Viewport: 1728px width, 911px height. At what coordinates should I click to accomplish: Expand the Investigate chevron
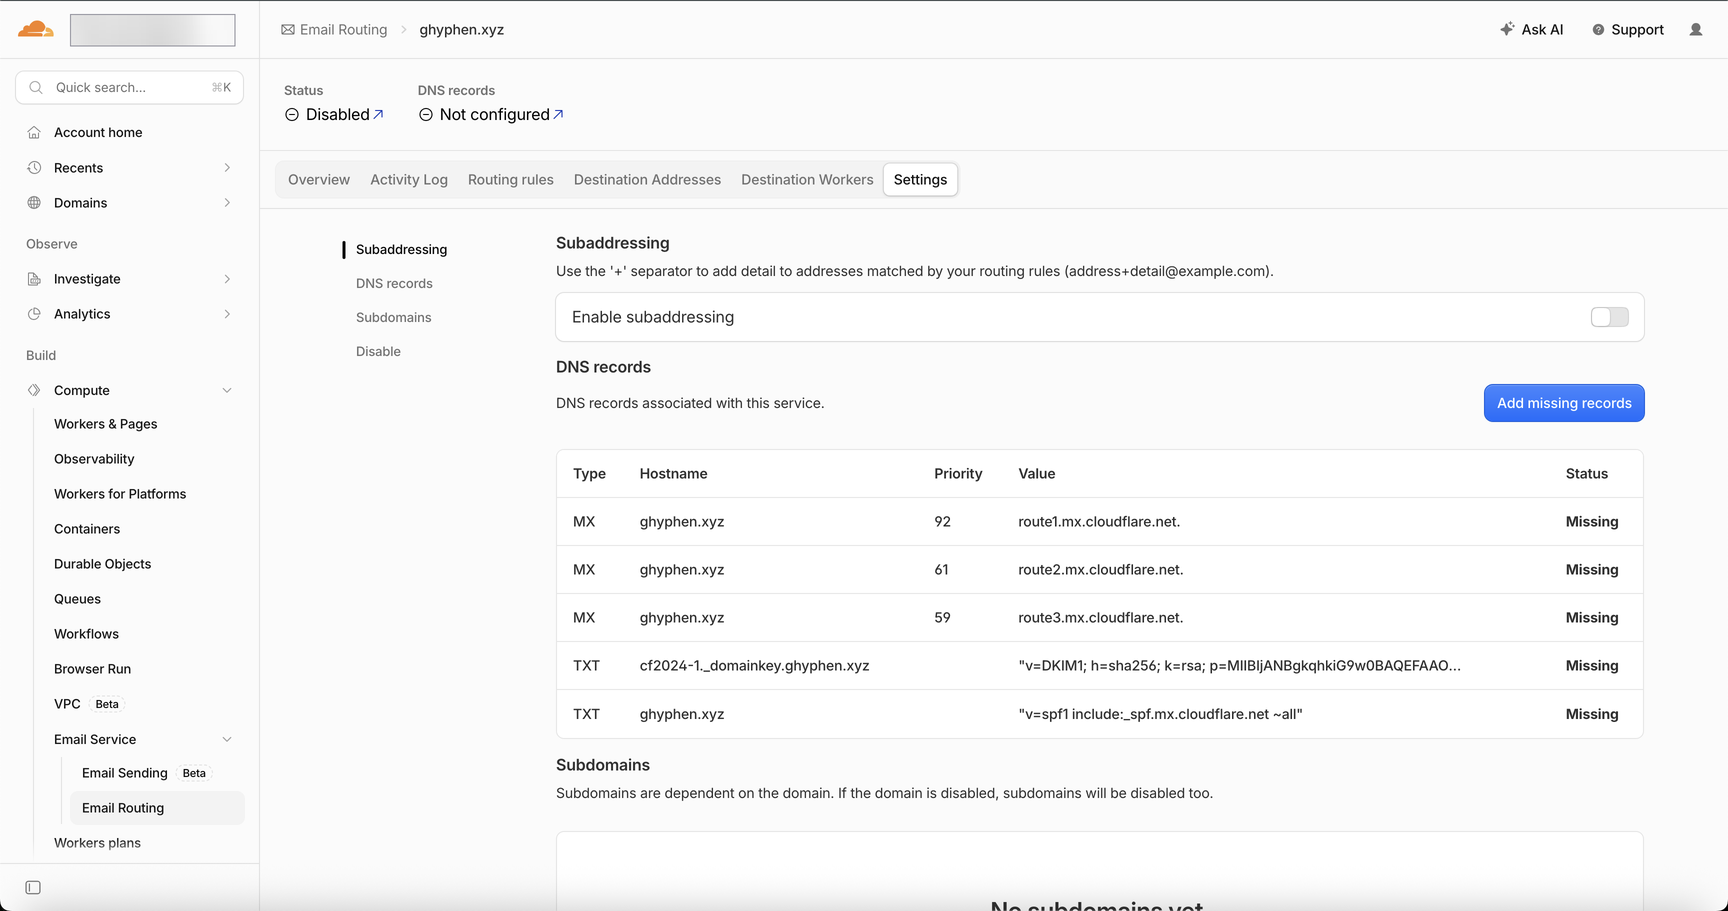[227, 279]
